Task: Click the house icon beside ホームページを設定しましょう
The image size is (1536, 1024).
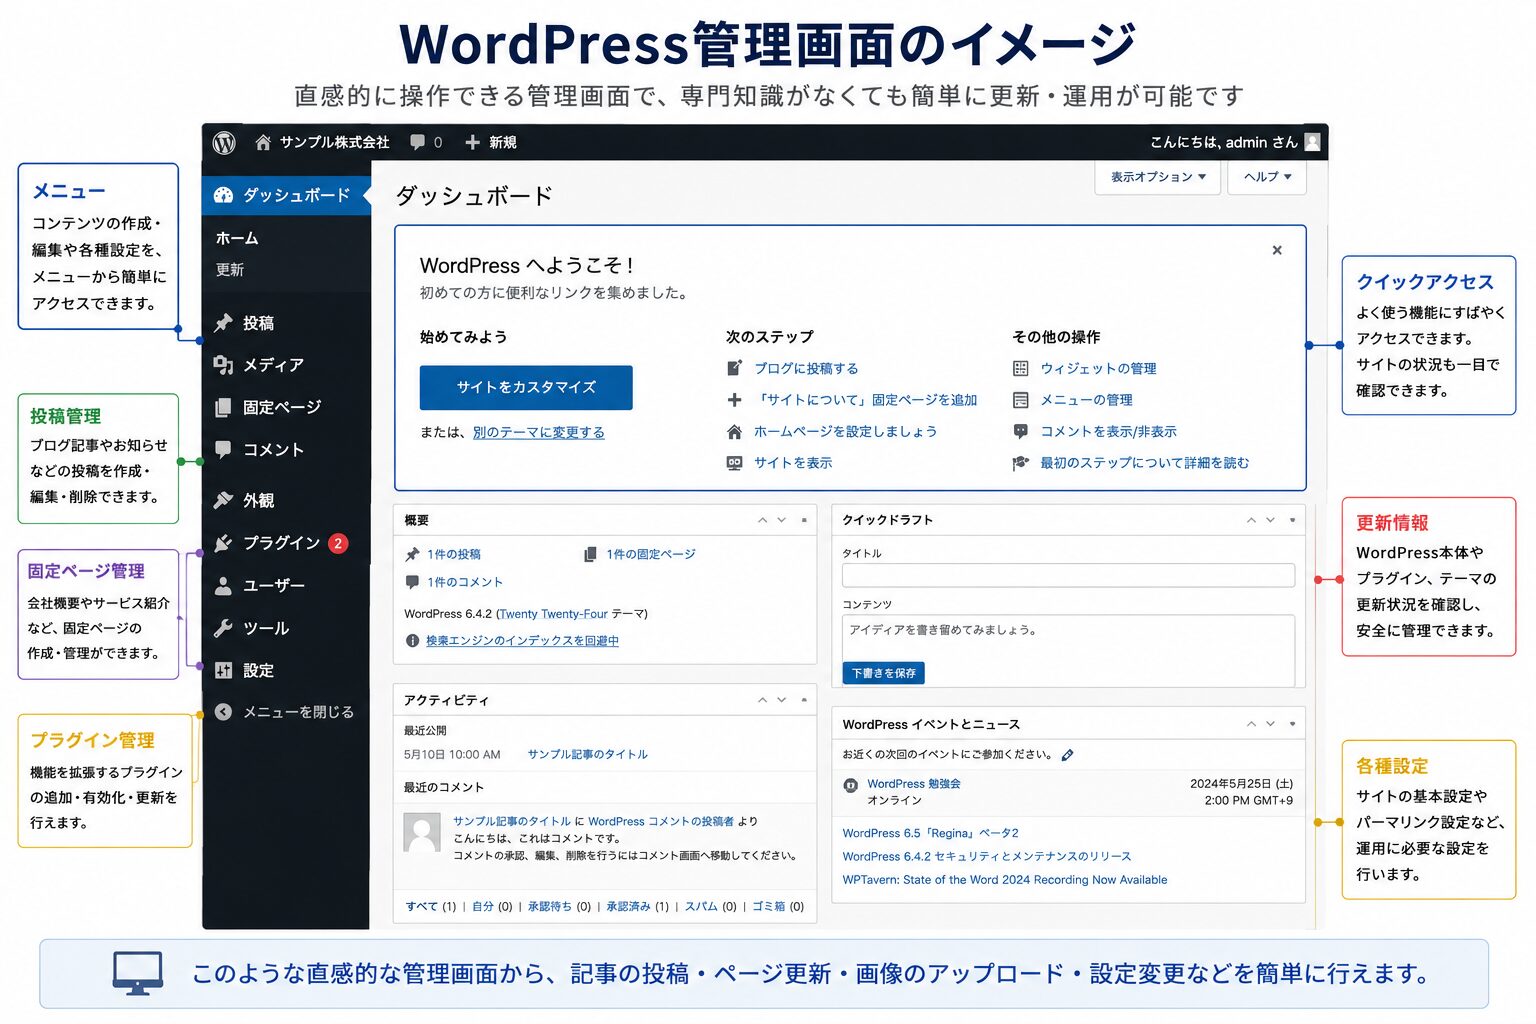Action: [734, 432]
